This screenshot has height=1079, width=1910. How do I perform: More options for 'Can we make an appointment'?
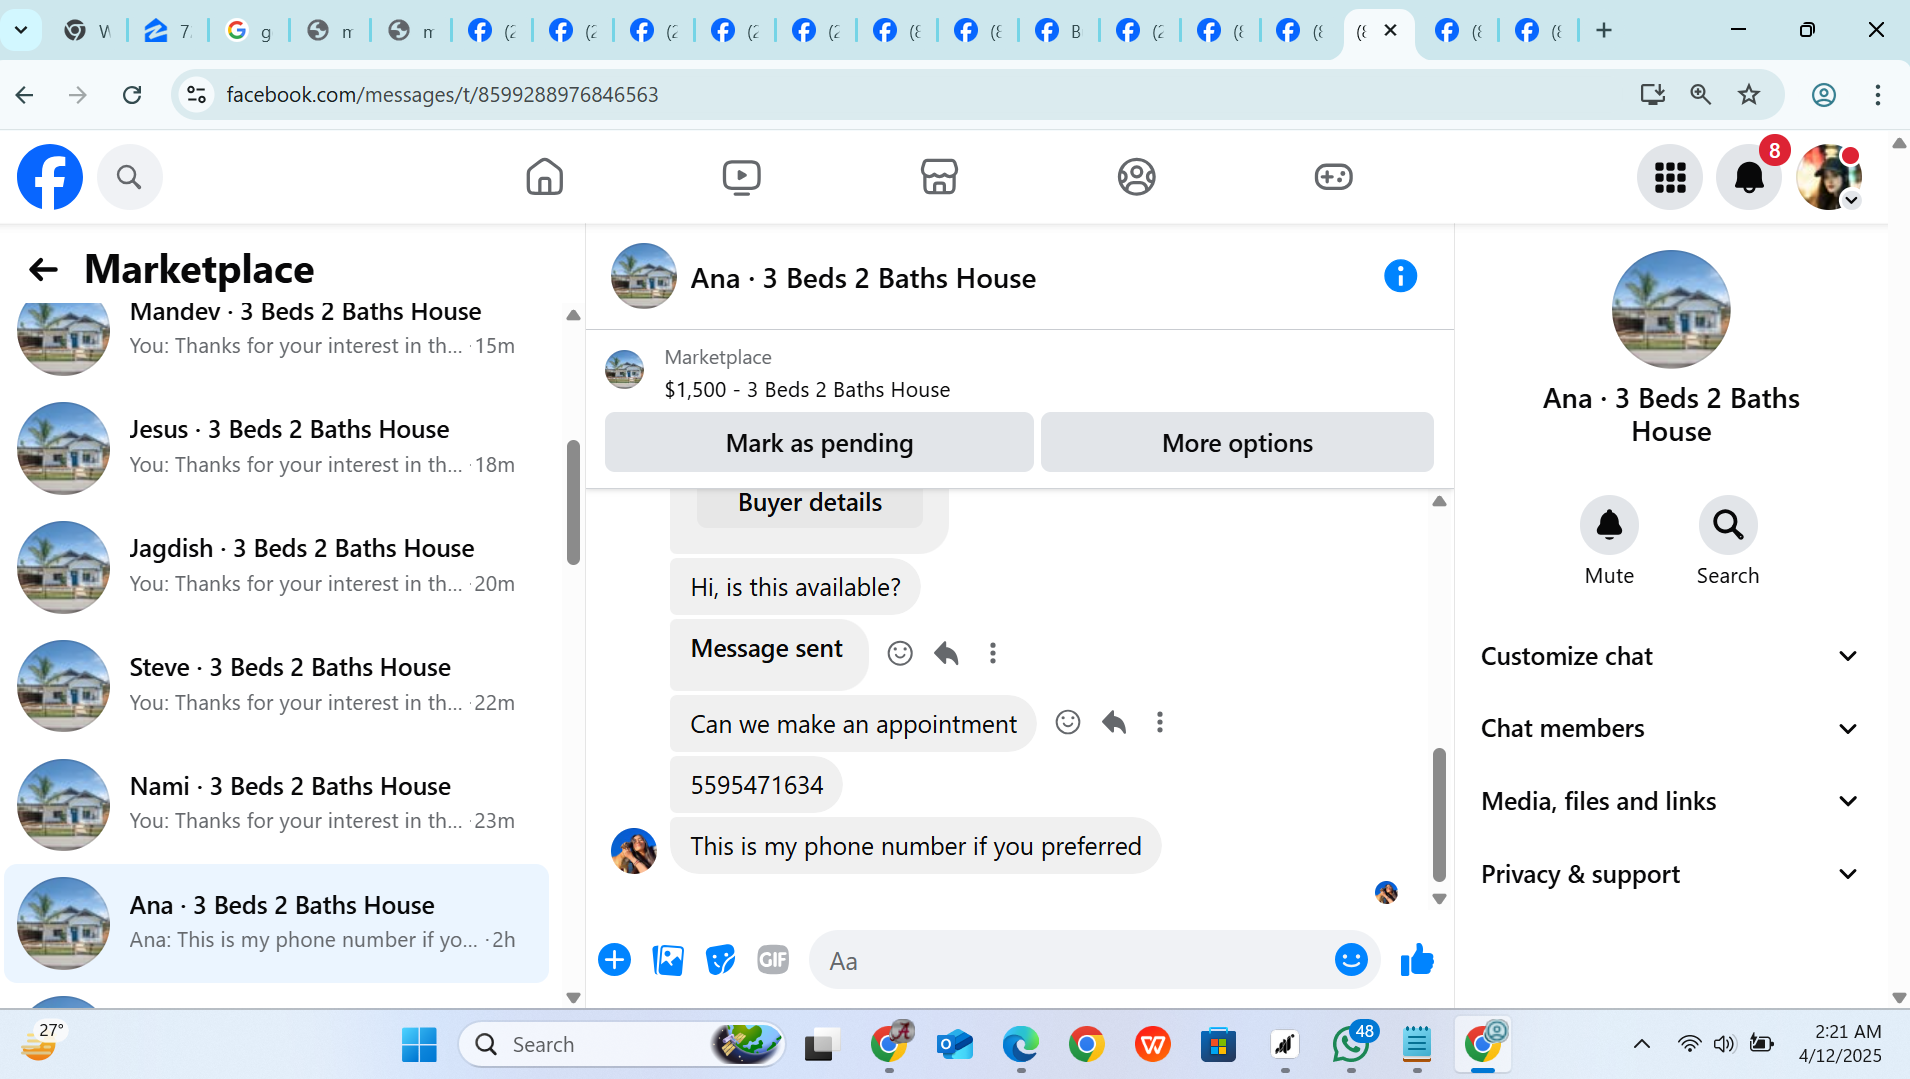click(1160, 722)
